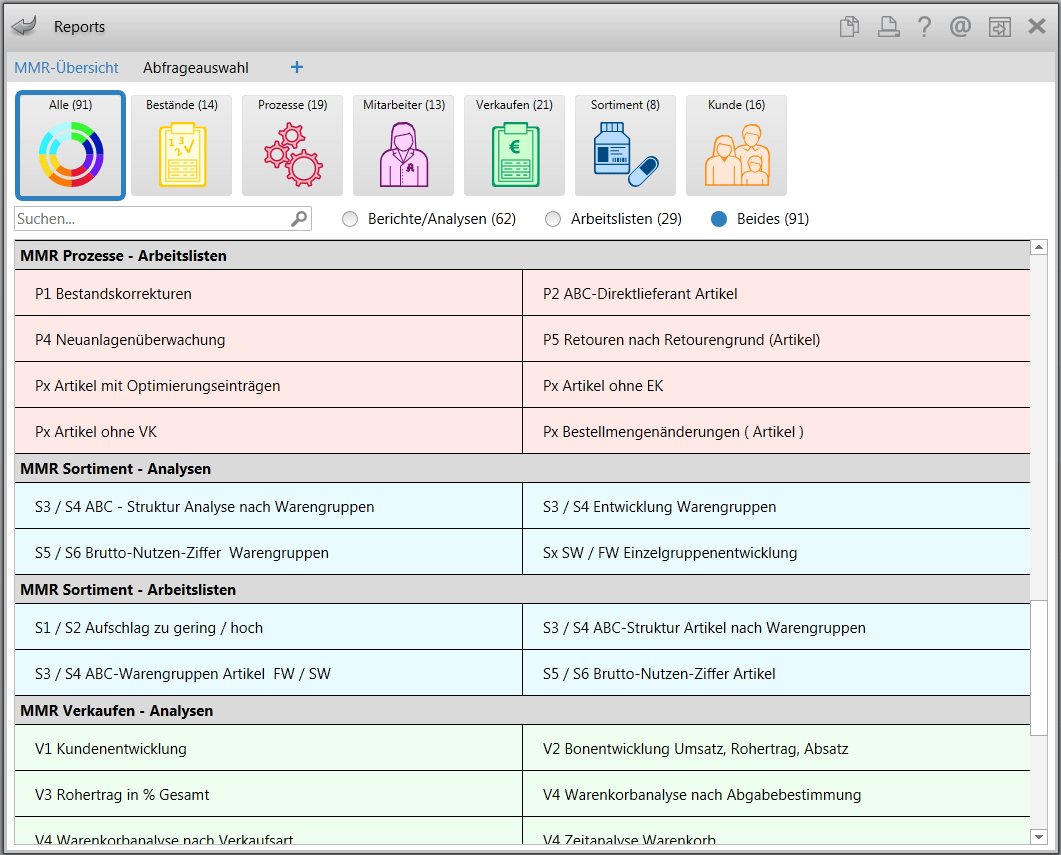Select the Mitarbeiter (13) category tile
Screen dimensions: 1061x855
click(403, 145)
